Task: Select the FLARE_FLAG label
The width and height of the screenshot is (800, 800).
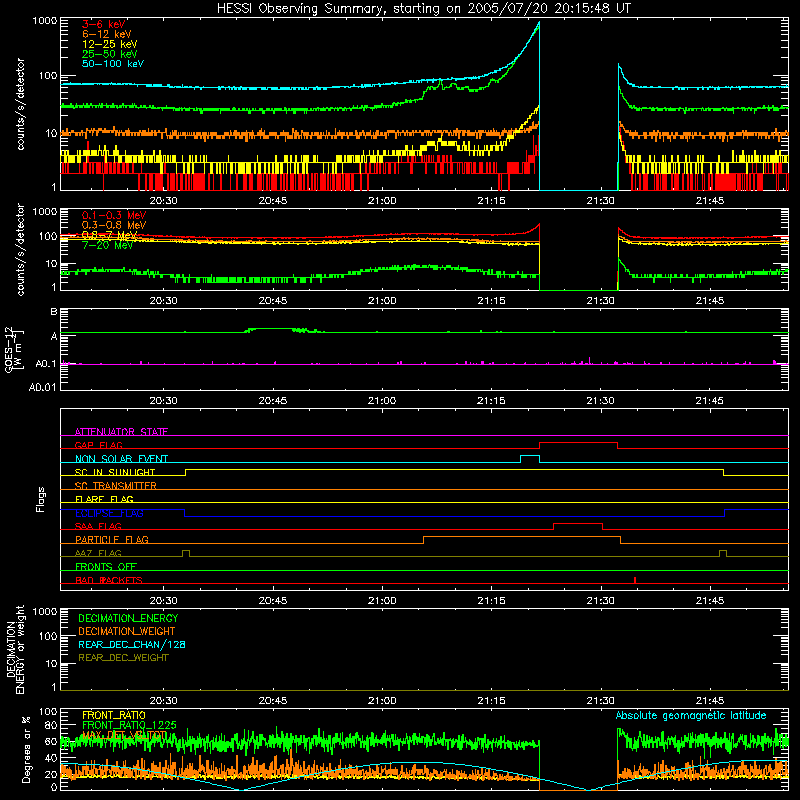Action: coord(104,499)
